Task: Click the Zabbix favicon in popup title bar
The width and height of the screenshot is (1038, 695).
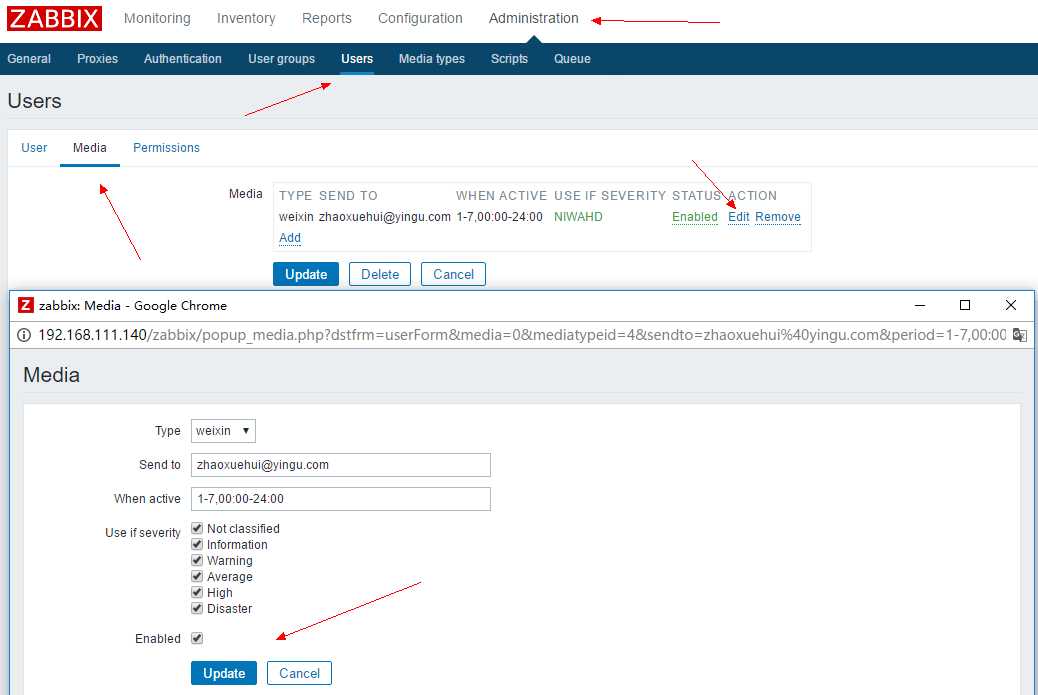Action: click(25, 305)
